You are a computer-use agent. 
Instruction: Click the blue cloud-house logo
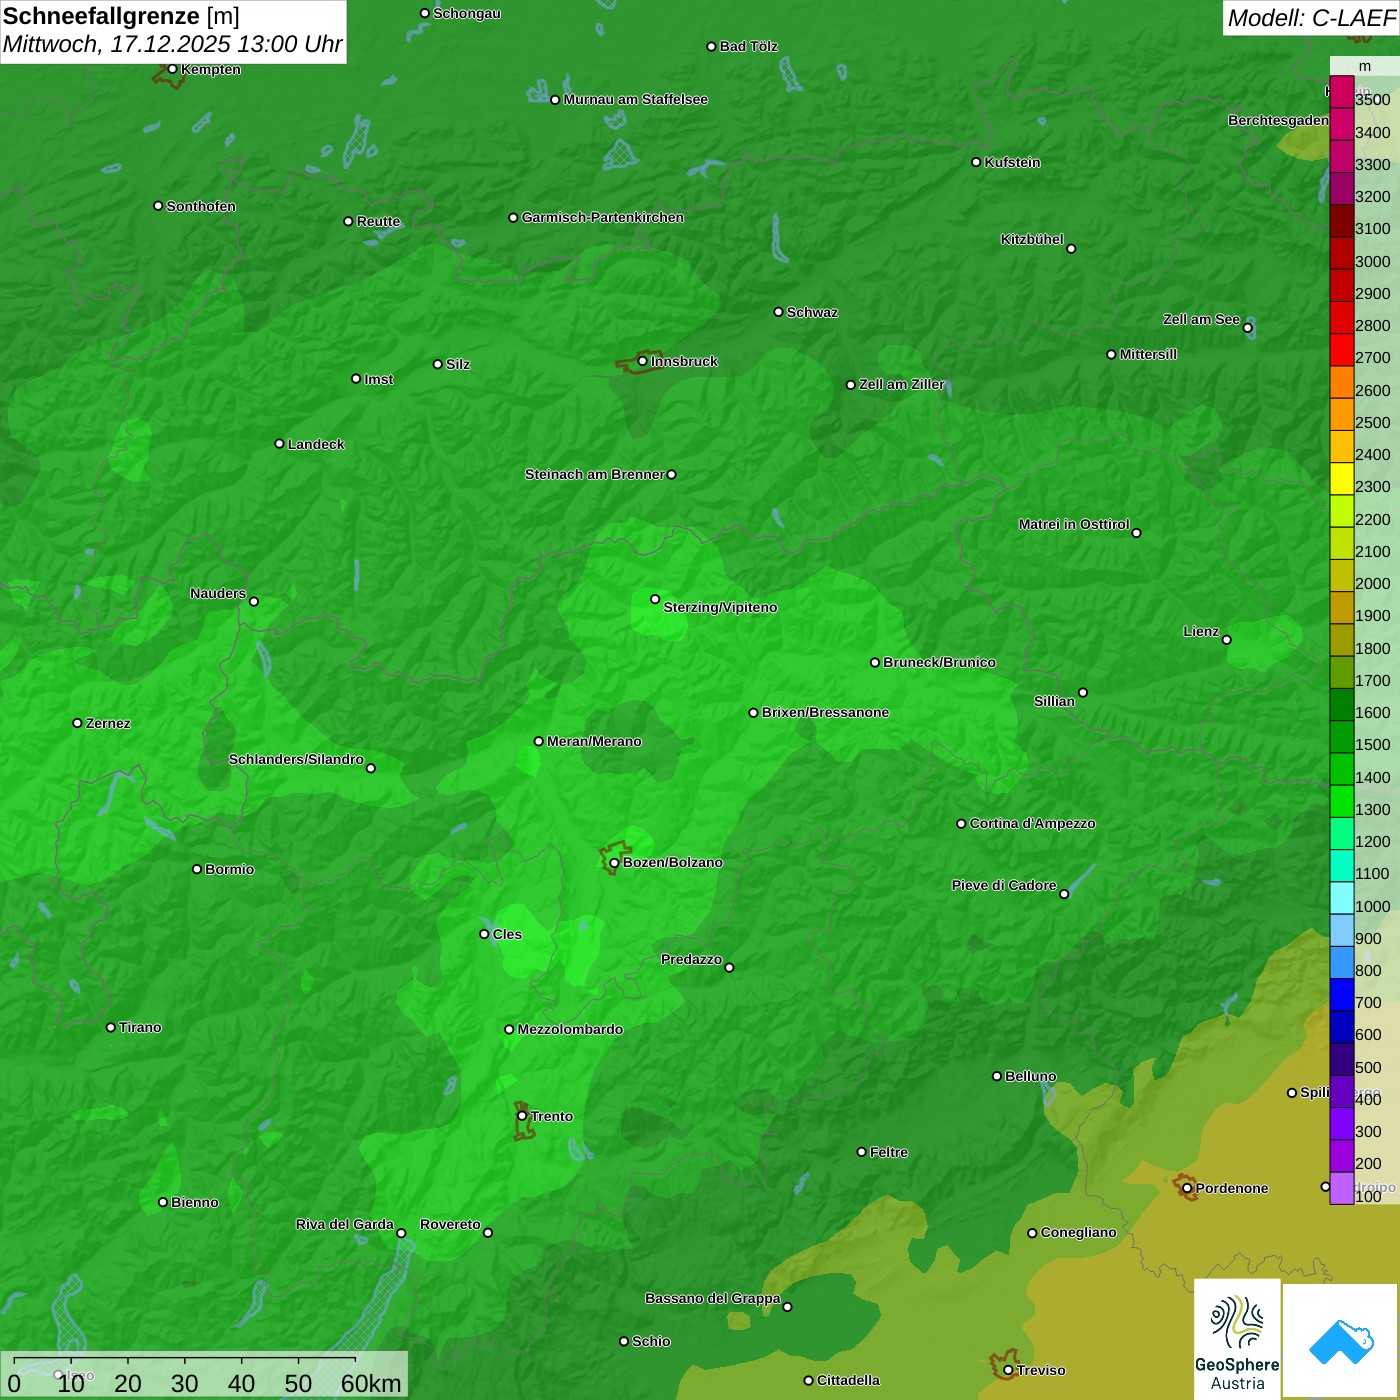click(x=1341, y=1341)
